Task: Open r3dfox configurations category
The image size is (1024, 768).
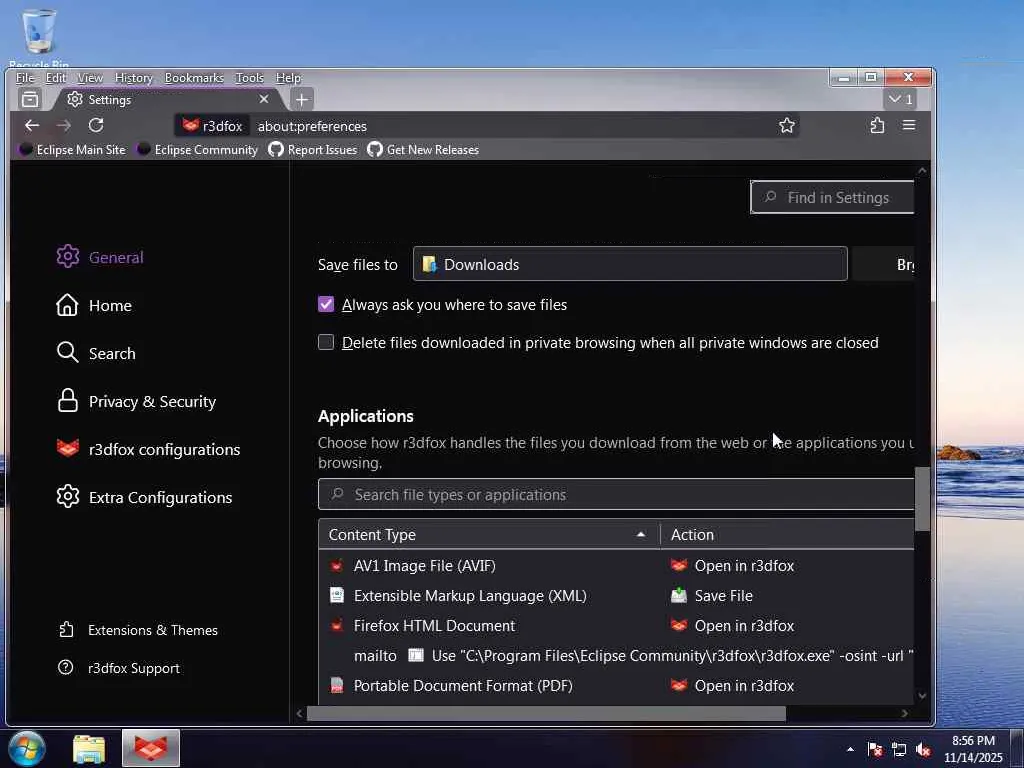Action: click(x=148, y=449)
